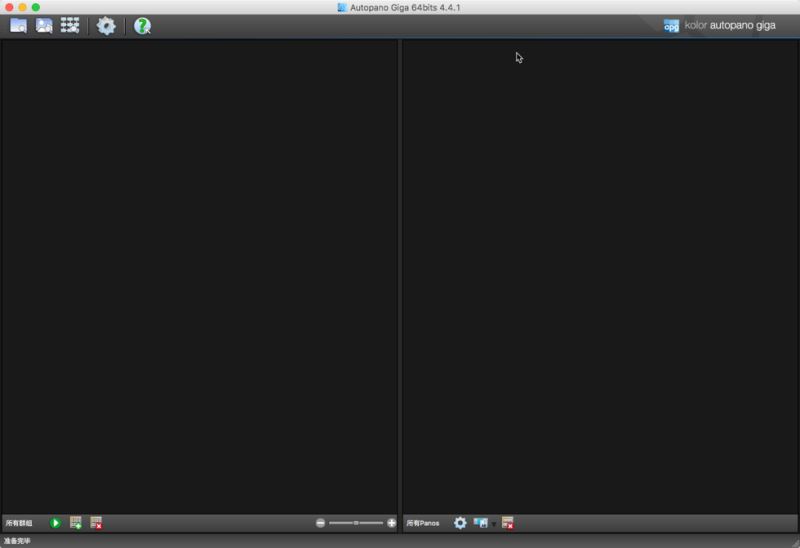Expand the dropdown arrow beside the save icon

coord(493,524)
